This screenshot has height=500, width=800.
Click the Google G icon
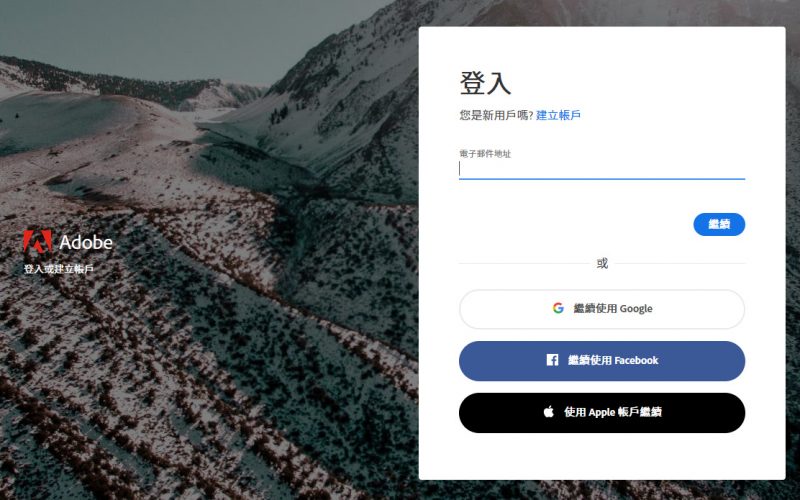[558, 308]
